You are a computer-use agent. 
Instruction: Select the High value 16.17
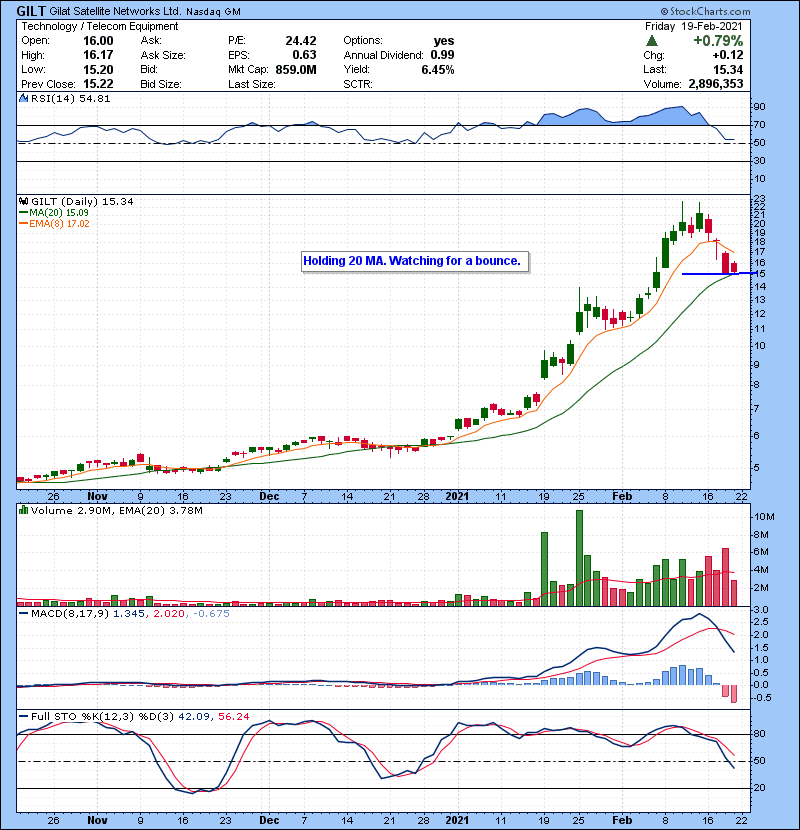coord(98,55)
